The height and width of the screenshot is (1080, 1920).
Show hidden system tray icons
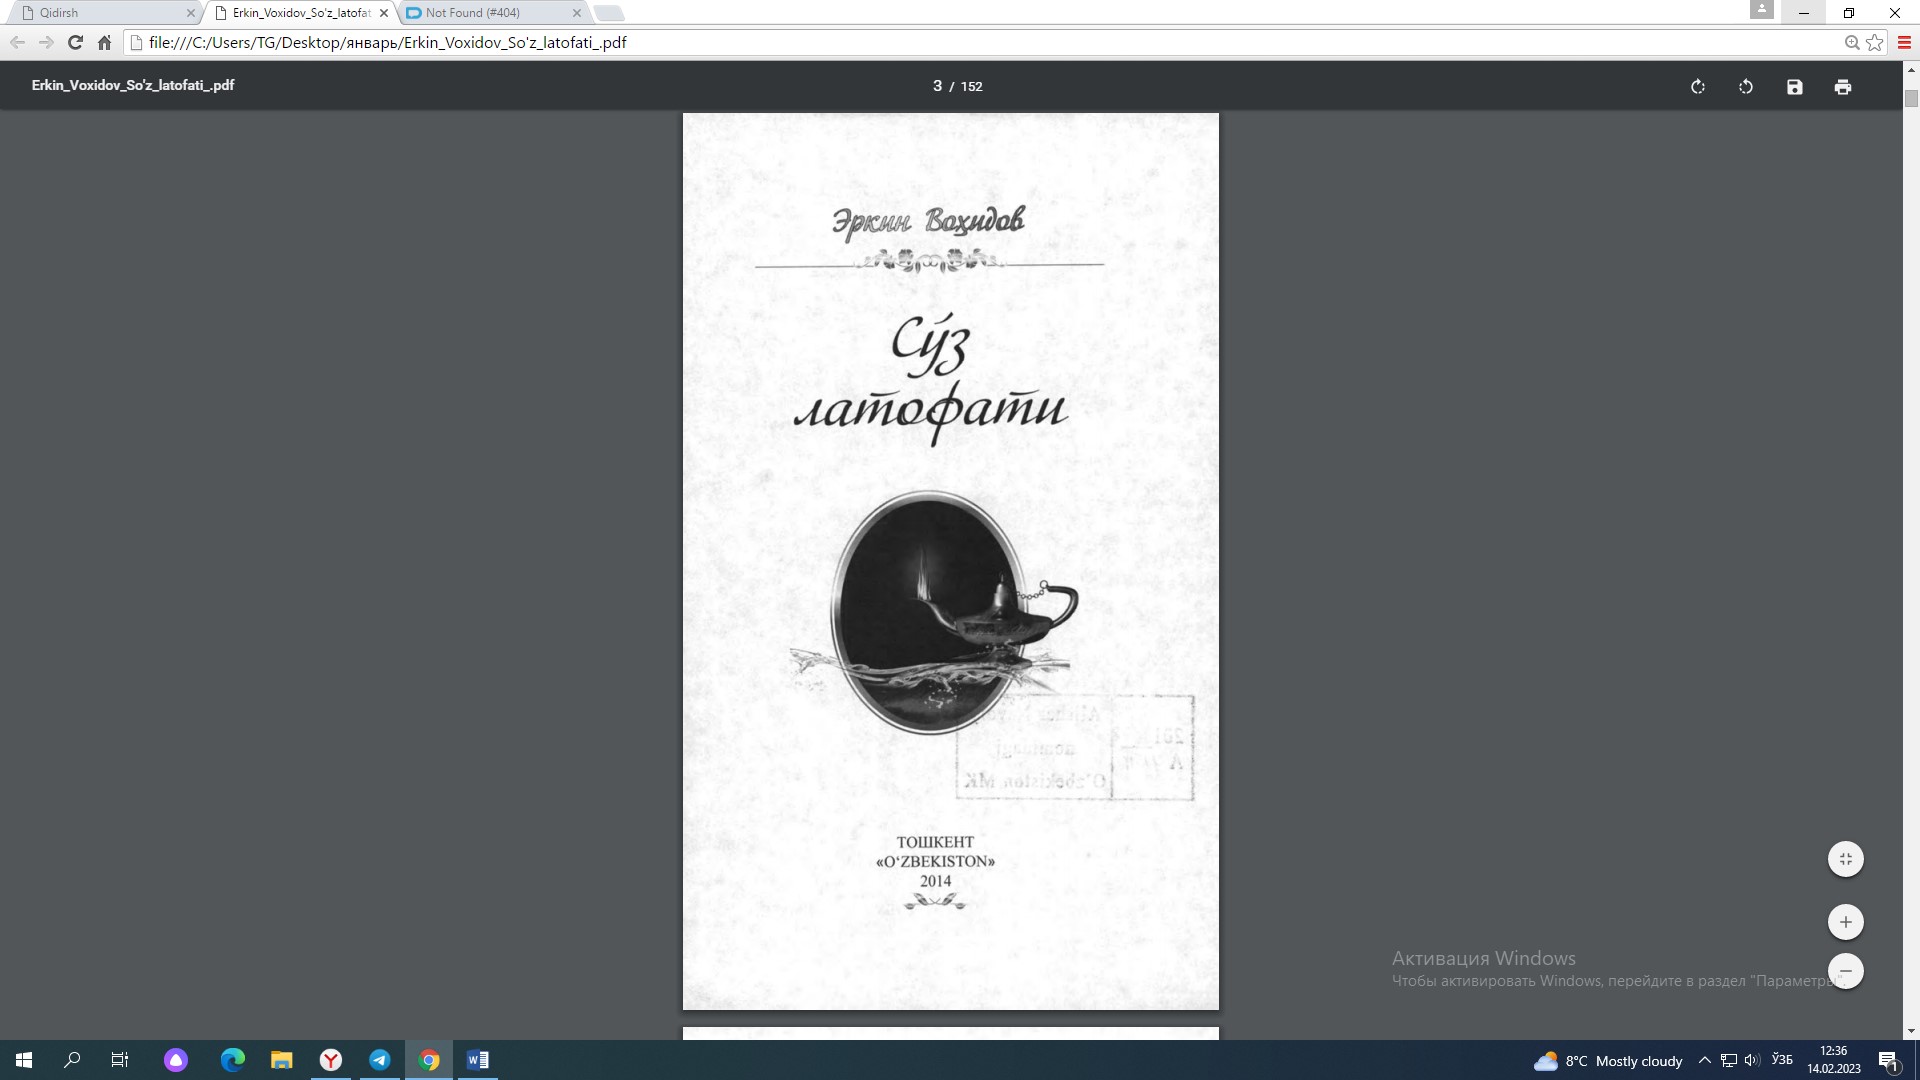[1704, 1060]
